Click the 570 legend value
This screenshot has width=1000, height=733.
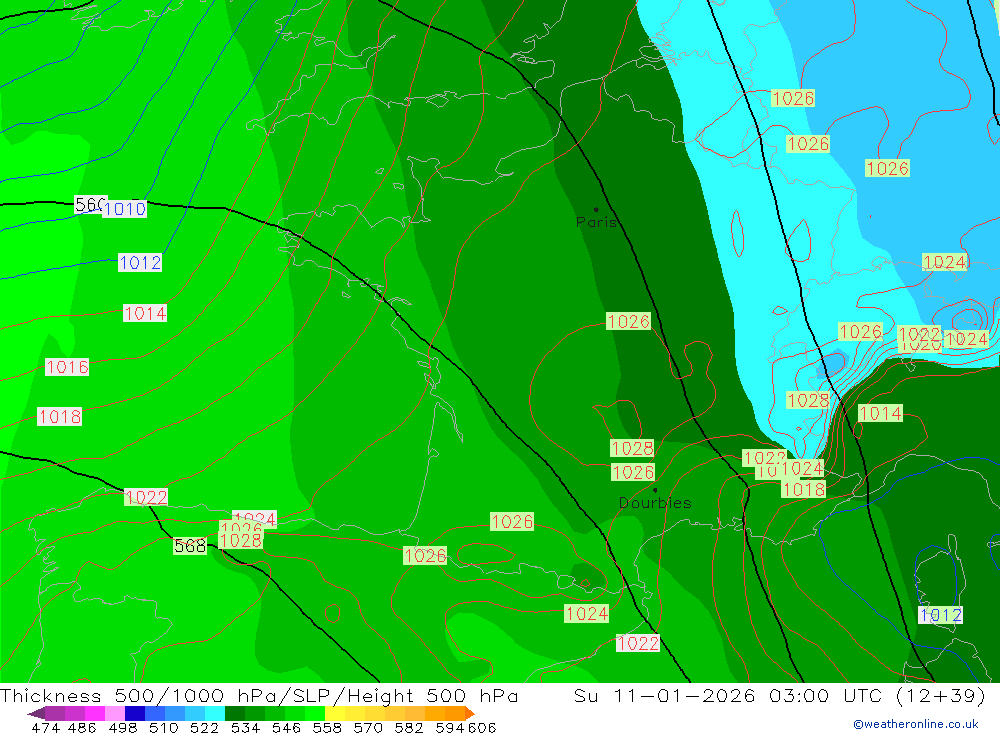click(367, 727)
